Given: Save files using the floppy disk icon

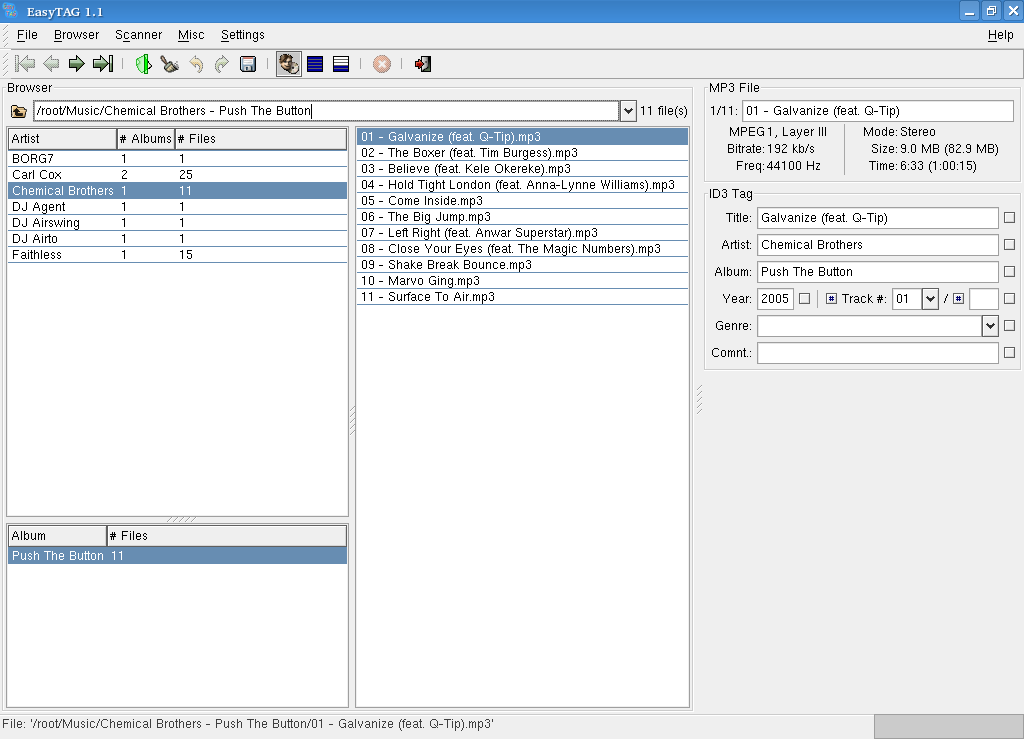Looking at the screenshot, I should coord(248,64).
